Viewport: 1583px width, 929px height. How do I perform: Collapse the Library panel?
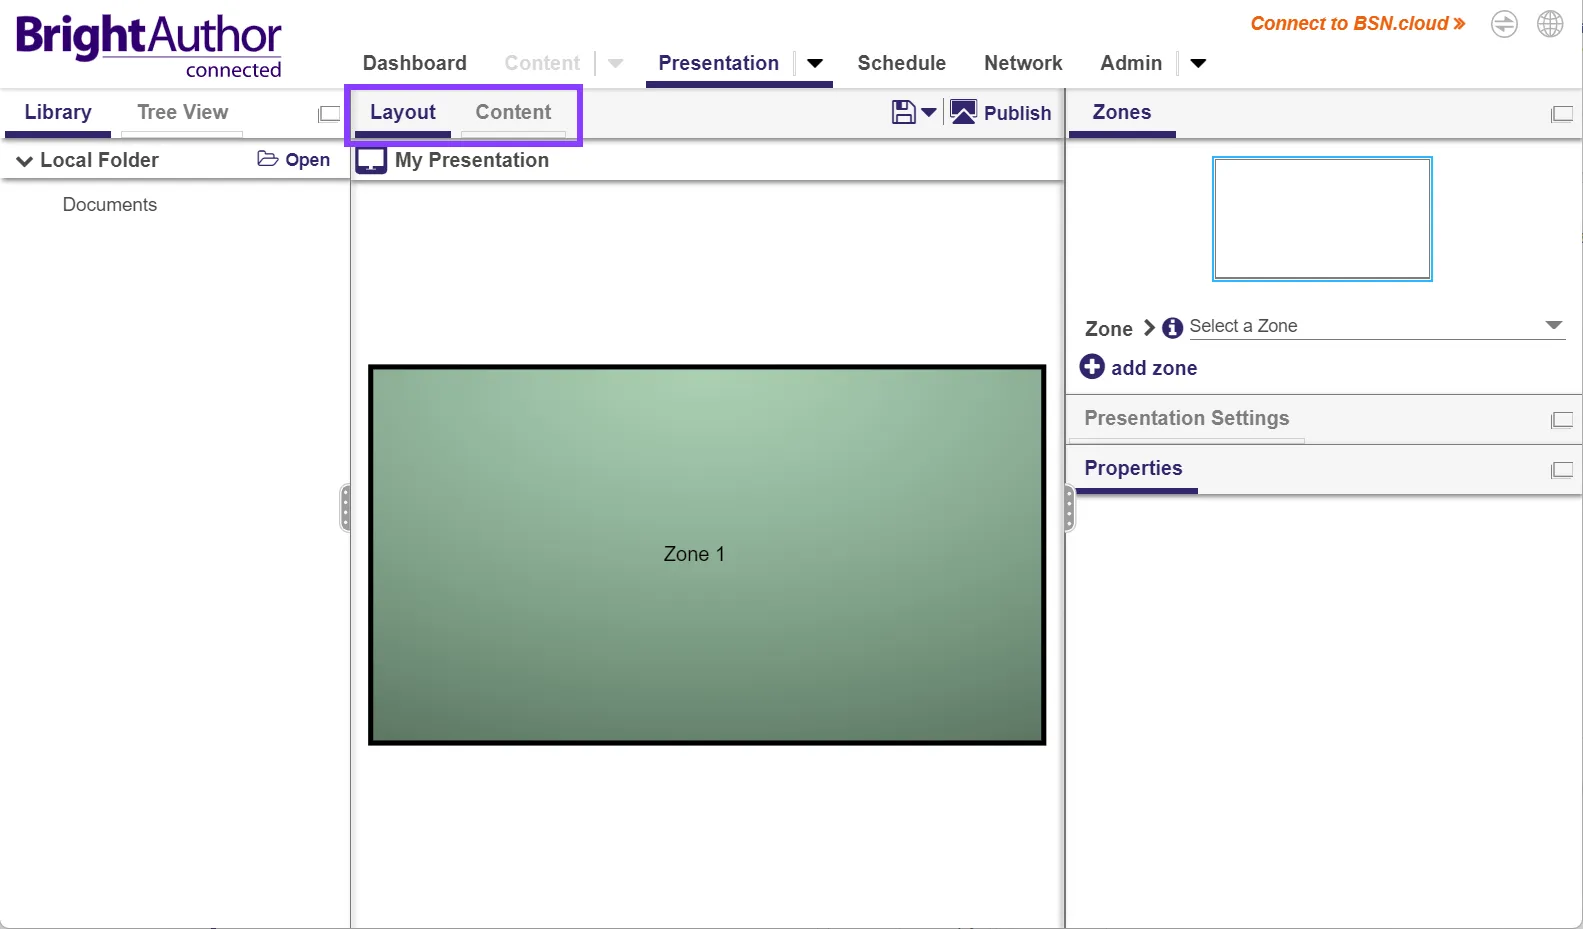329,114
